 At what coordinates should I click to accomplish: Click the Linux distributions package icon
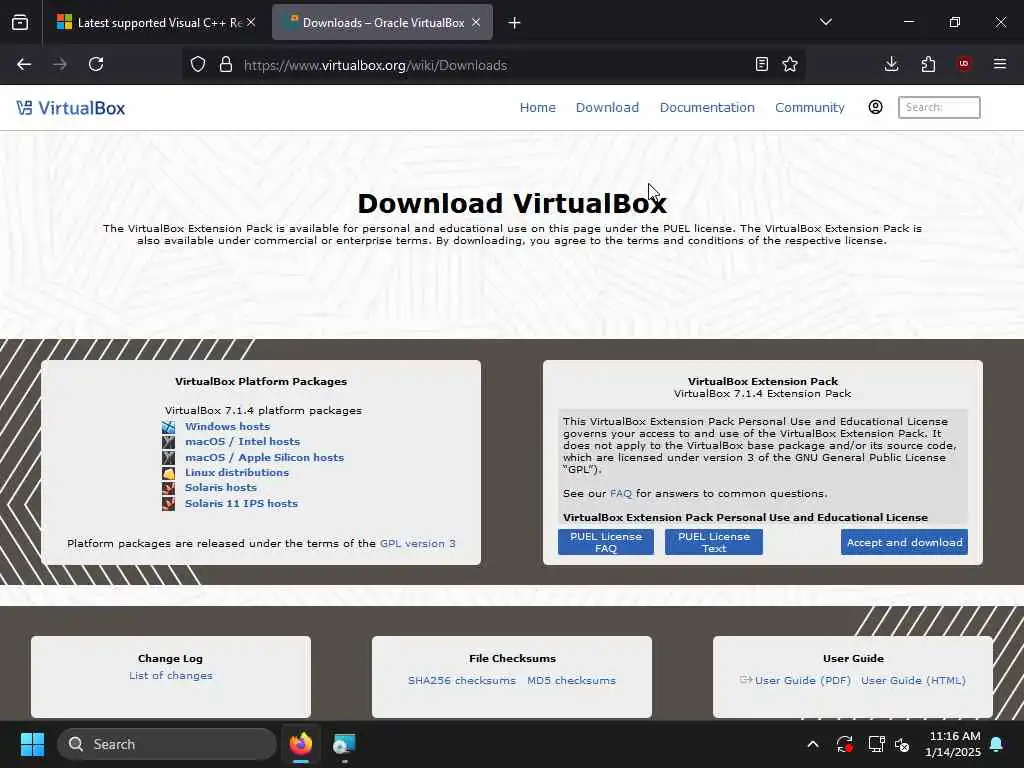(x=168, y=473)
